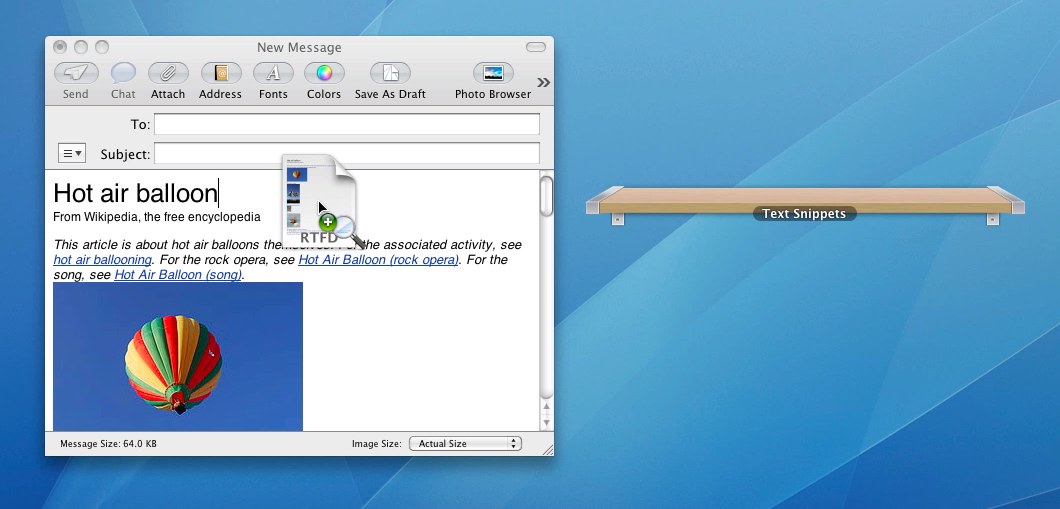1060x509 pixels.
Task: Click the Attach paperclip icon
Action: pyautogui.click(x=168, y=74)
